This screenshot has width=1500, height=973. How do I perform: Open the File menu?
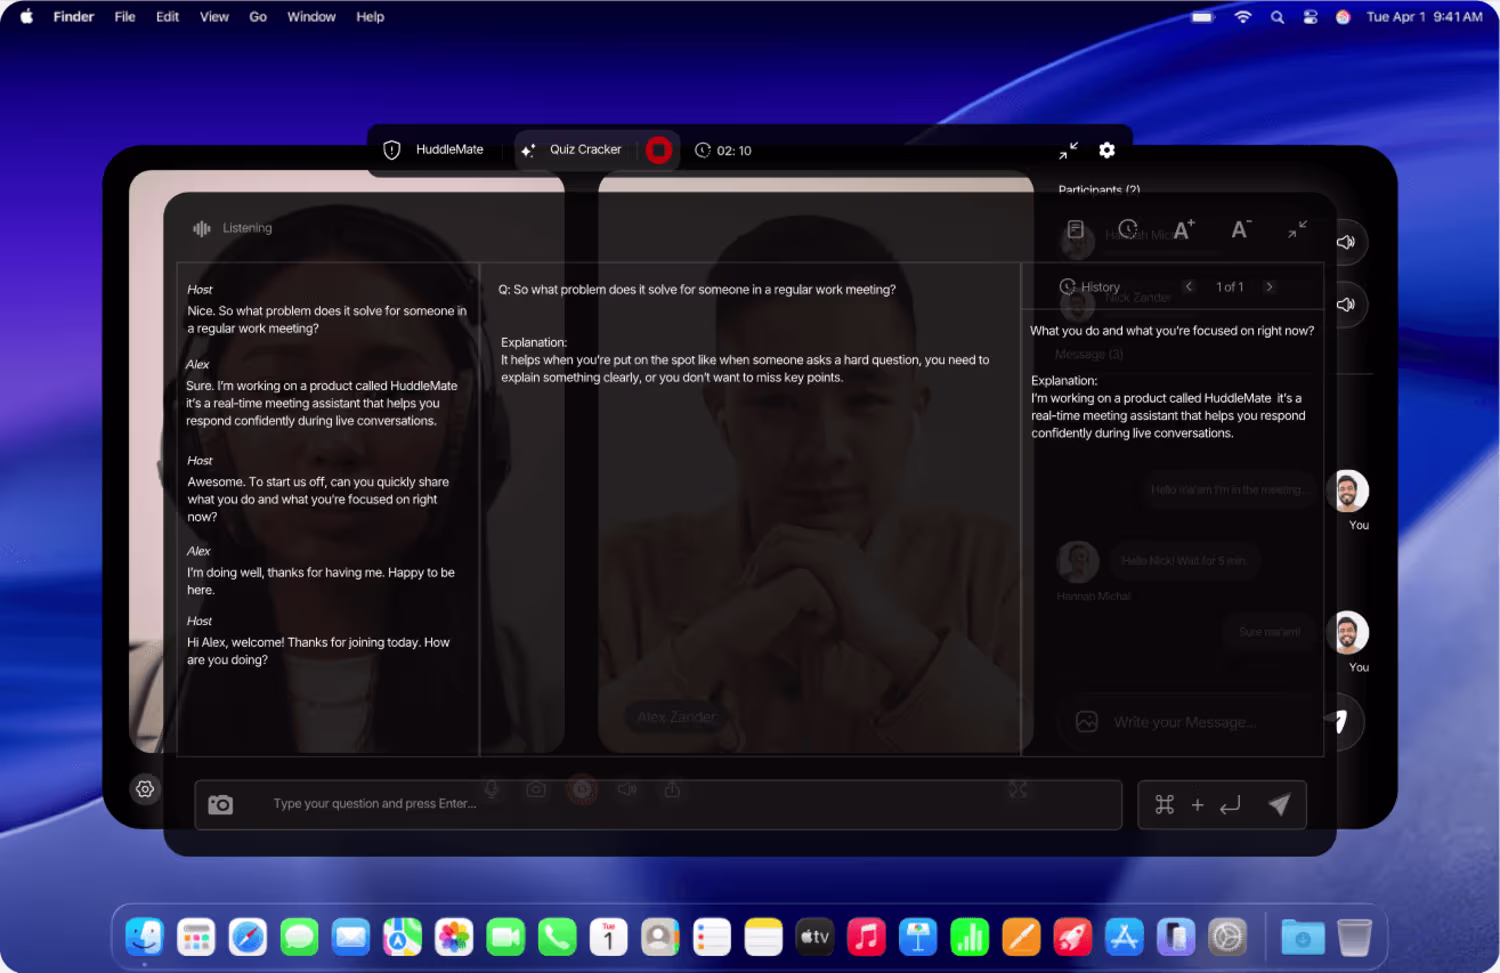(125, 17)
